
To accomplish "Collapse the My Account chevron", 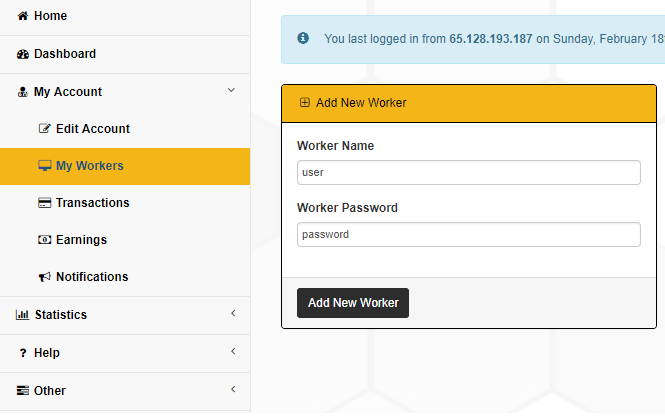I will click(x=232, y=91).
